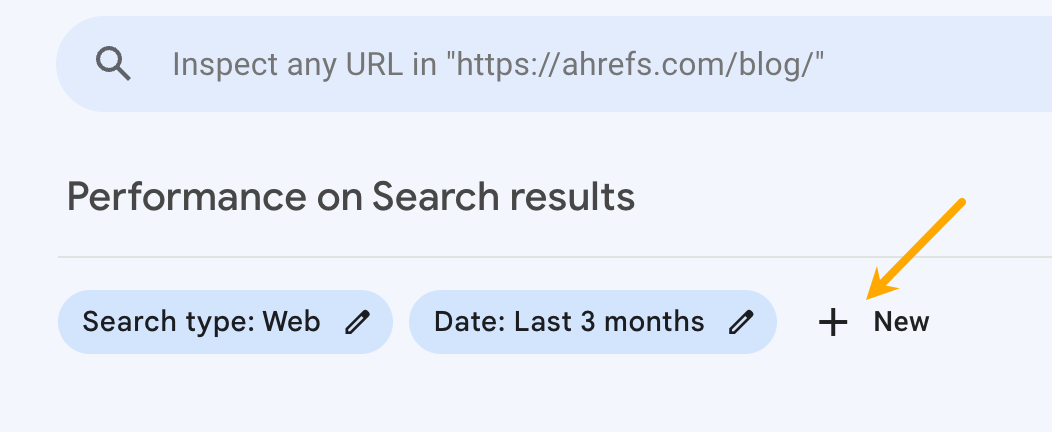Image resolution: width=1052 pixels, height=432 pixels.
Task: Click the orange arrow annotation pointing to New
Action: [916, 249]
